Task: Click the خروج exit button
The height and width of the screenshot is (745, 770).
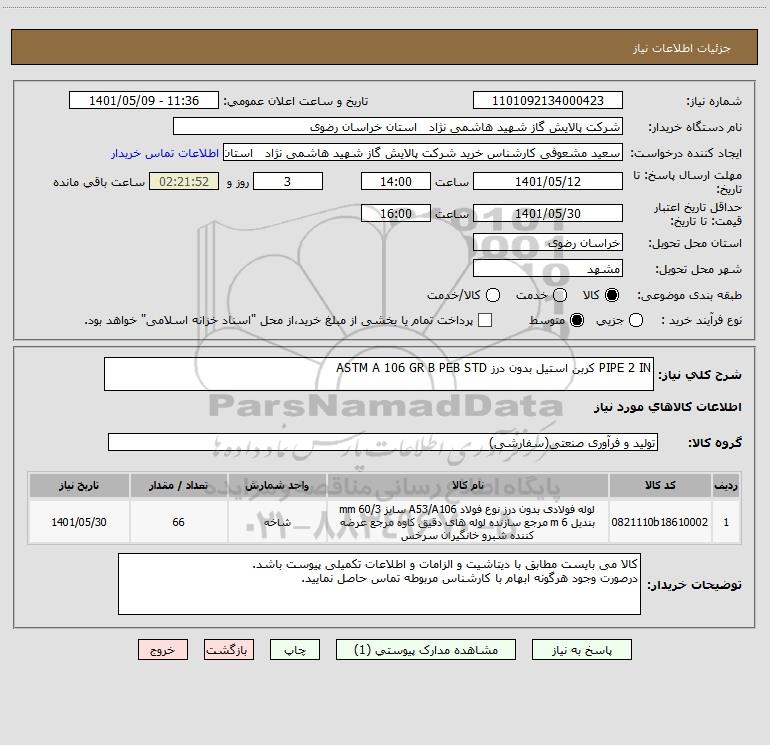Action: coord(163,650)
